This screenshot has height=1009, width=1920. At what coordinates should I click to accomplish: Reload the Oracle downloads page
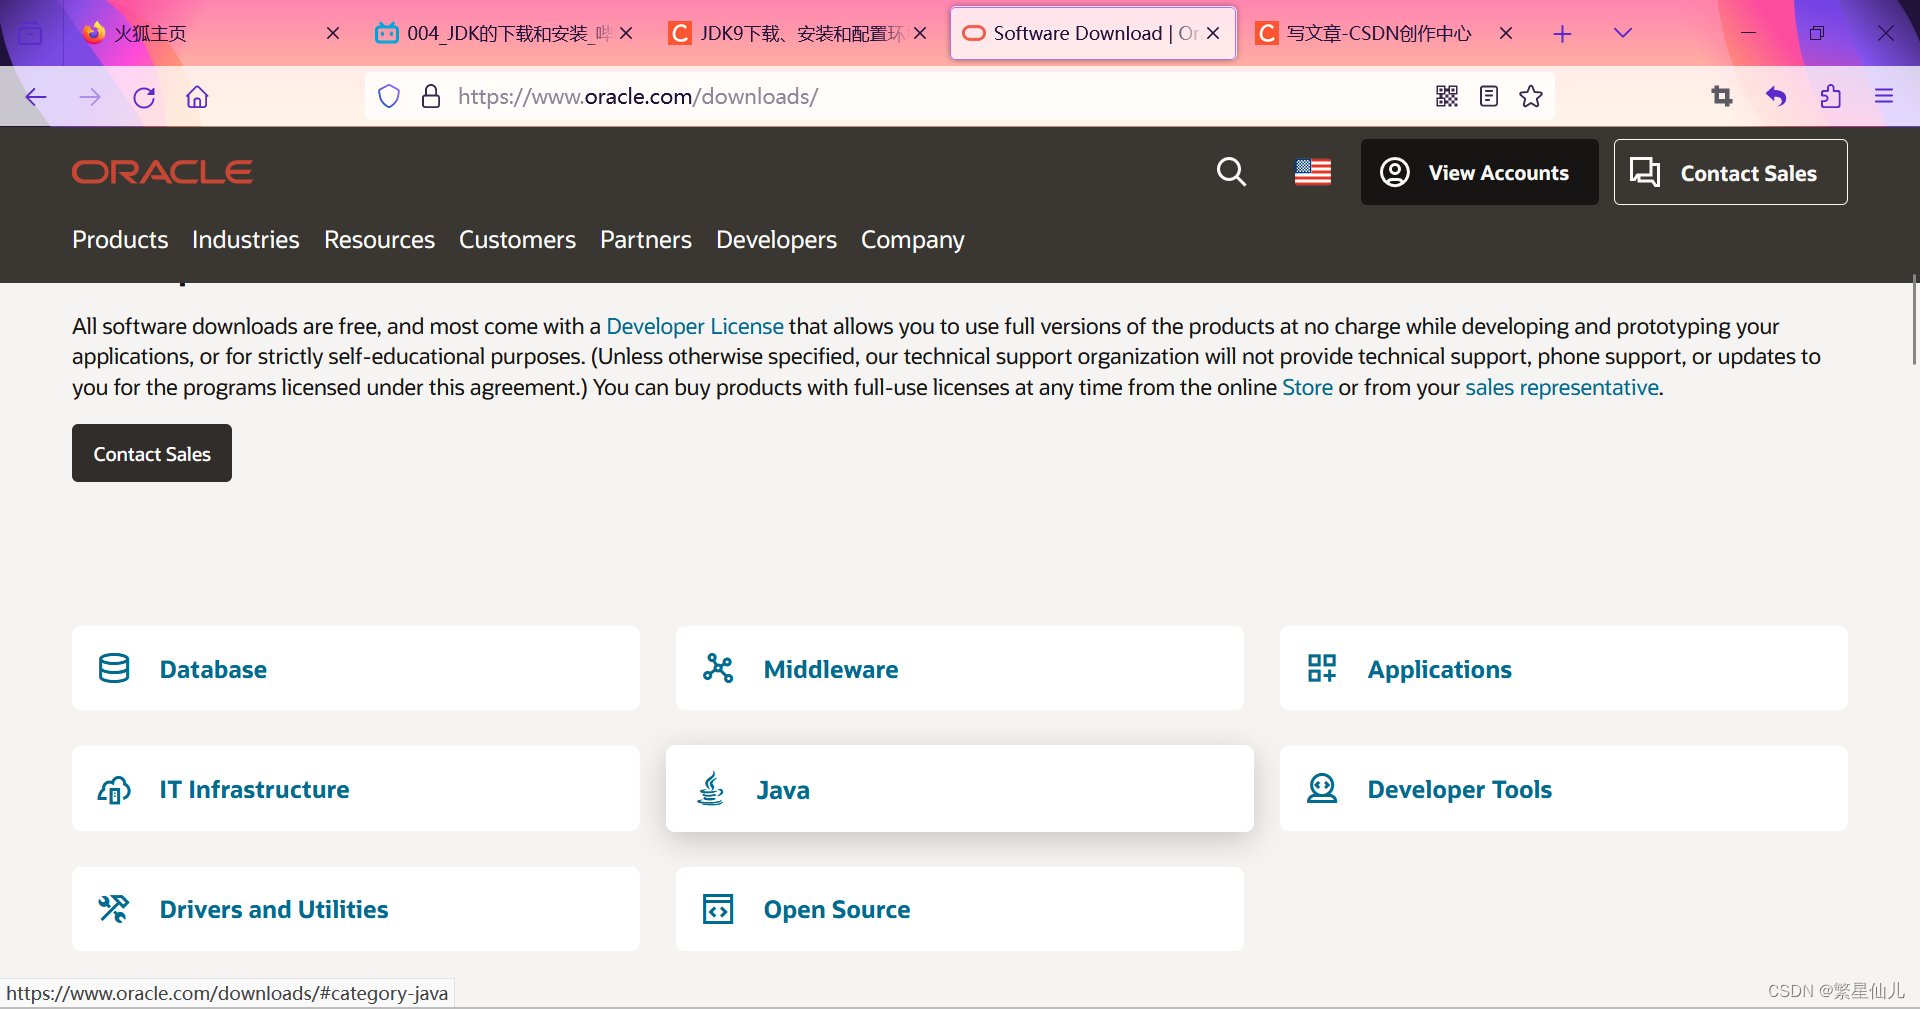(144, 97)
